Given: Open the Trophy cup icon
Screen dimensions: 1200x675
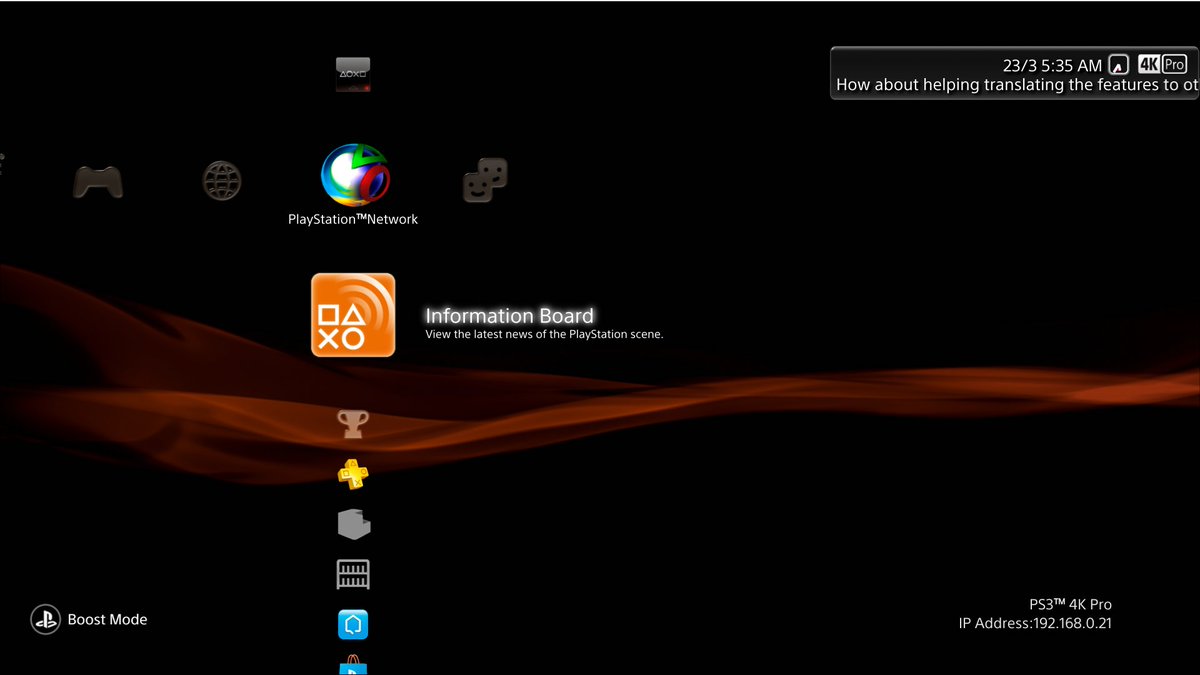Looking at the screenshot, I should 353,424.
